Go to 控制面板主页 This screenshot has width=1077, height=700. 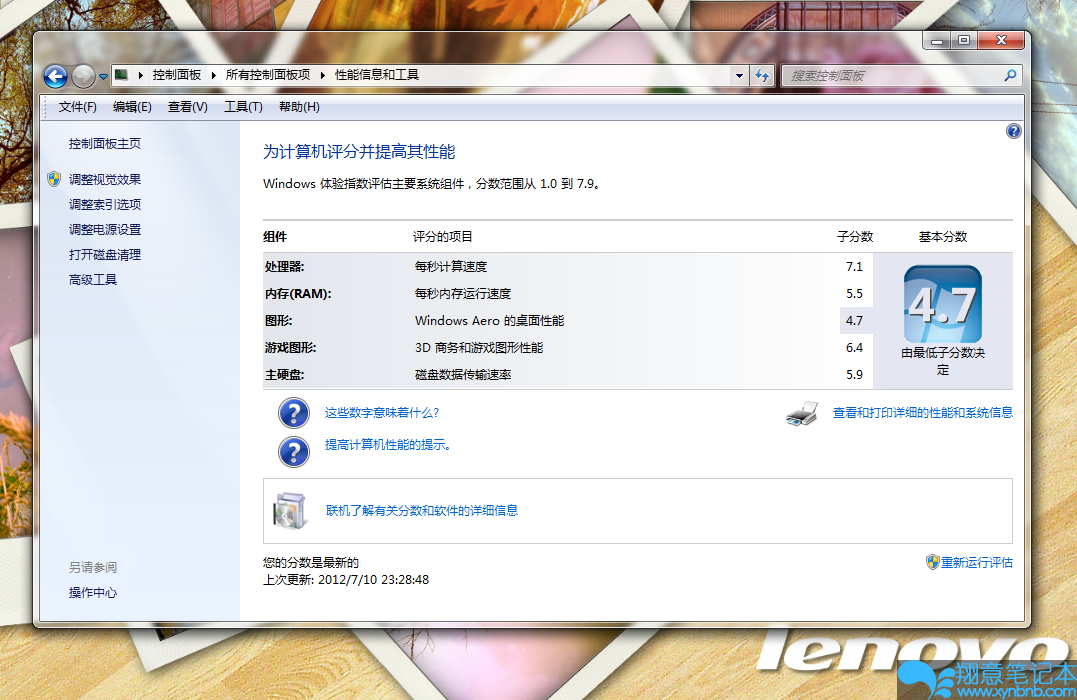[x=104, y=144]
